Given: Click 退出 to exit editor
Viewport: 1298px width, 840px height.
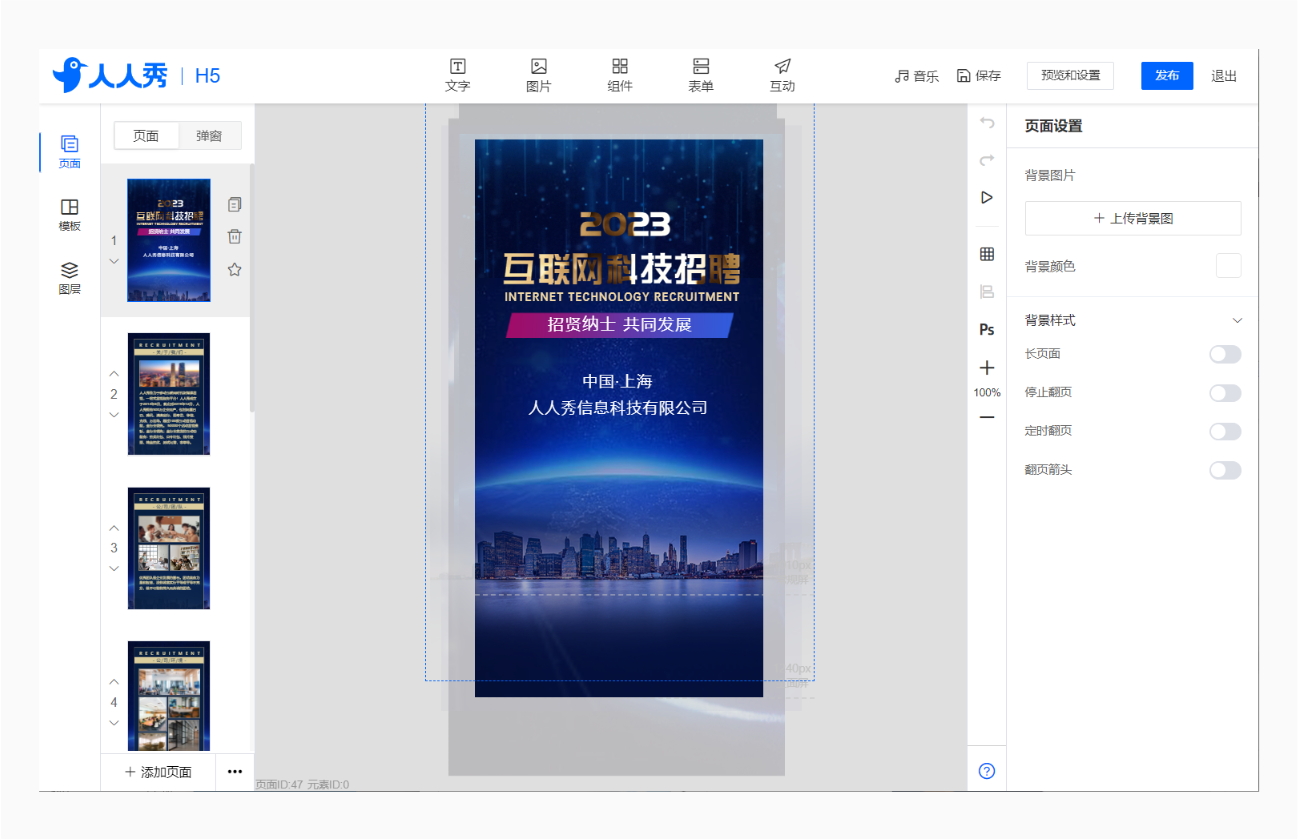Looking at the screenshot, I should 1224,76.
